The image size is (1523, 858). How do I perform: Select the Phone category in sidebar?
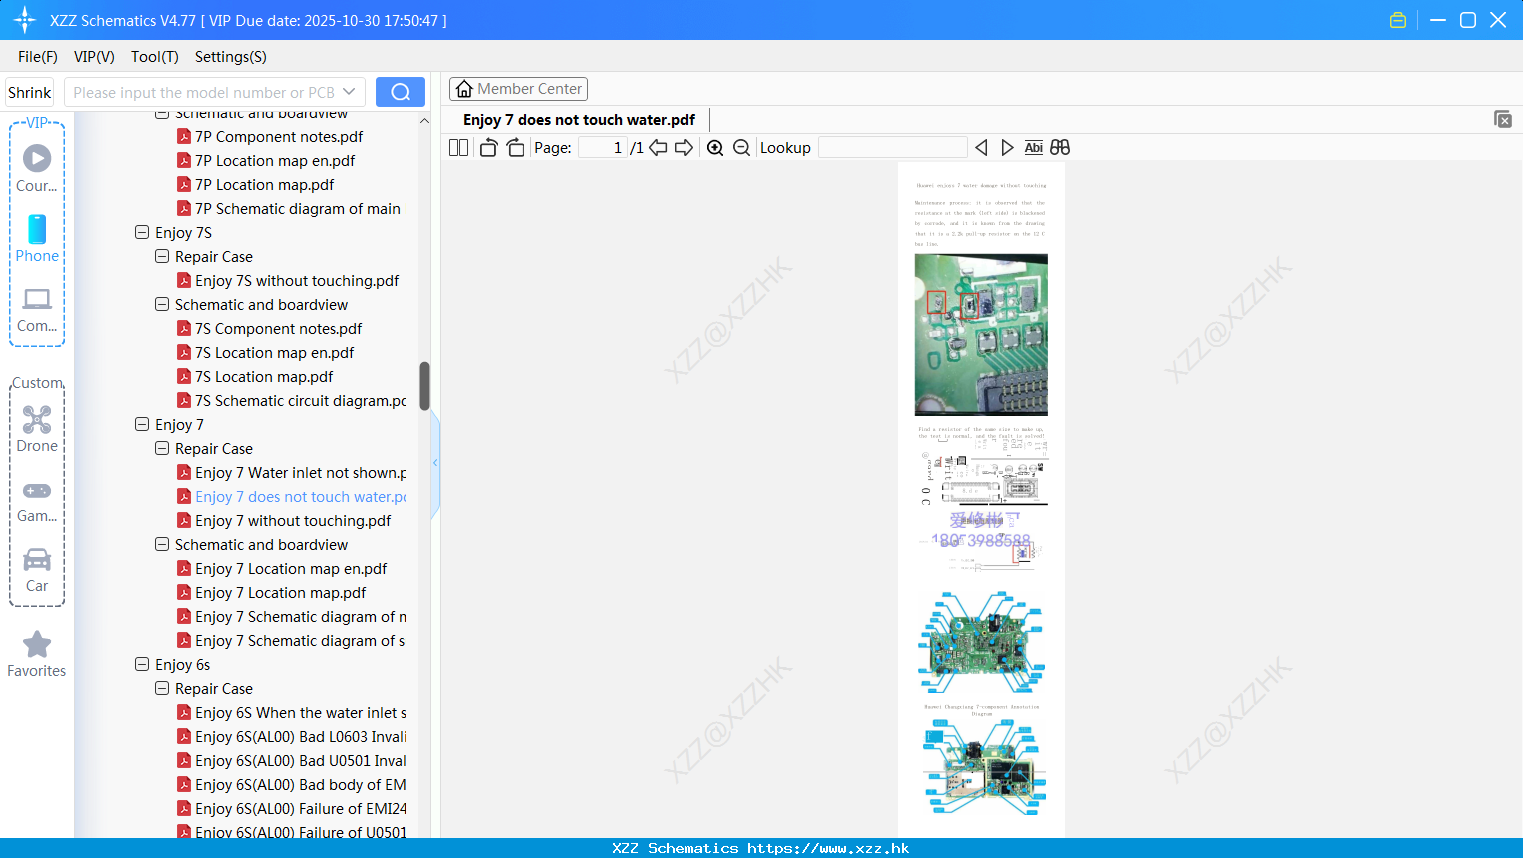[x=37, y=239]
